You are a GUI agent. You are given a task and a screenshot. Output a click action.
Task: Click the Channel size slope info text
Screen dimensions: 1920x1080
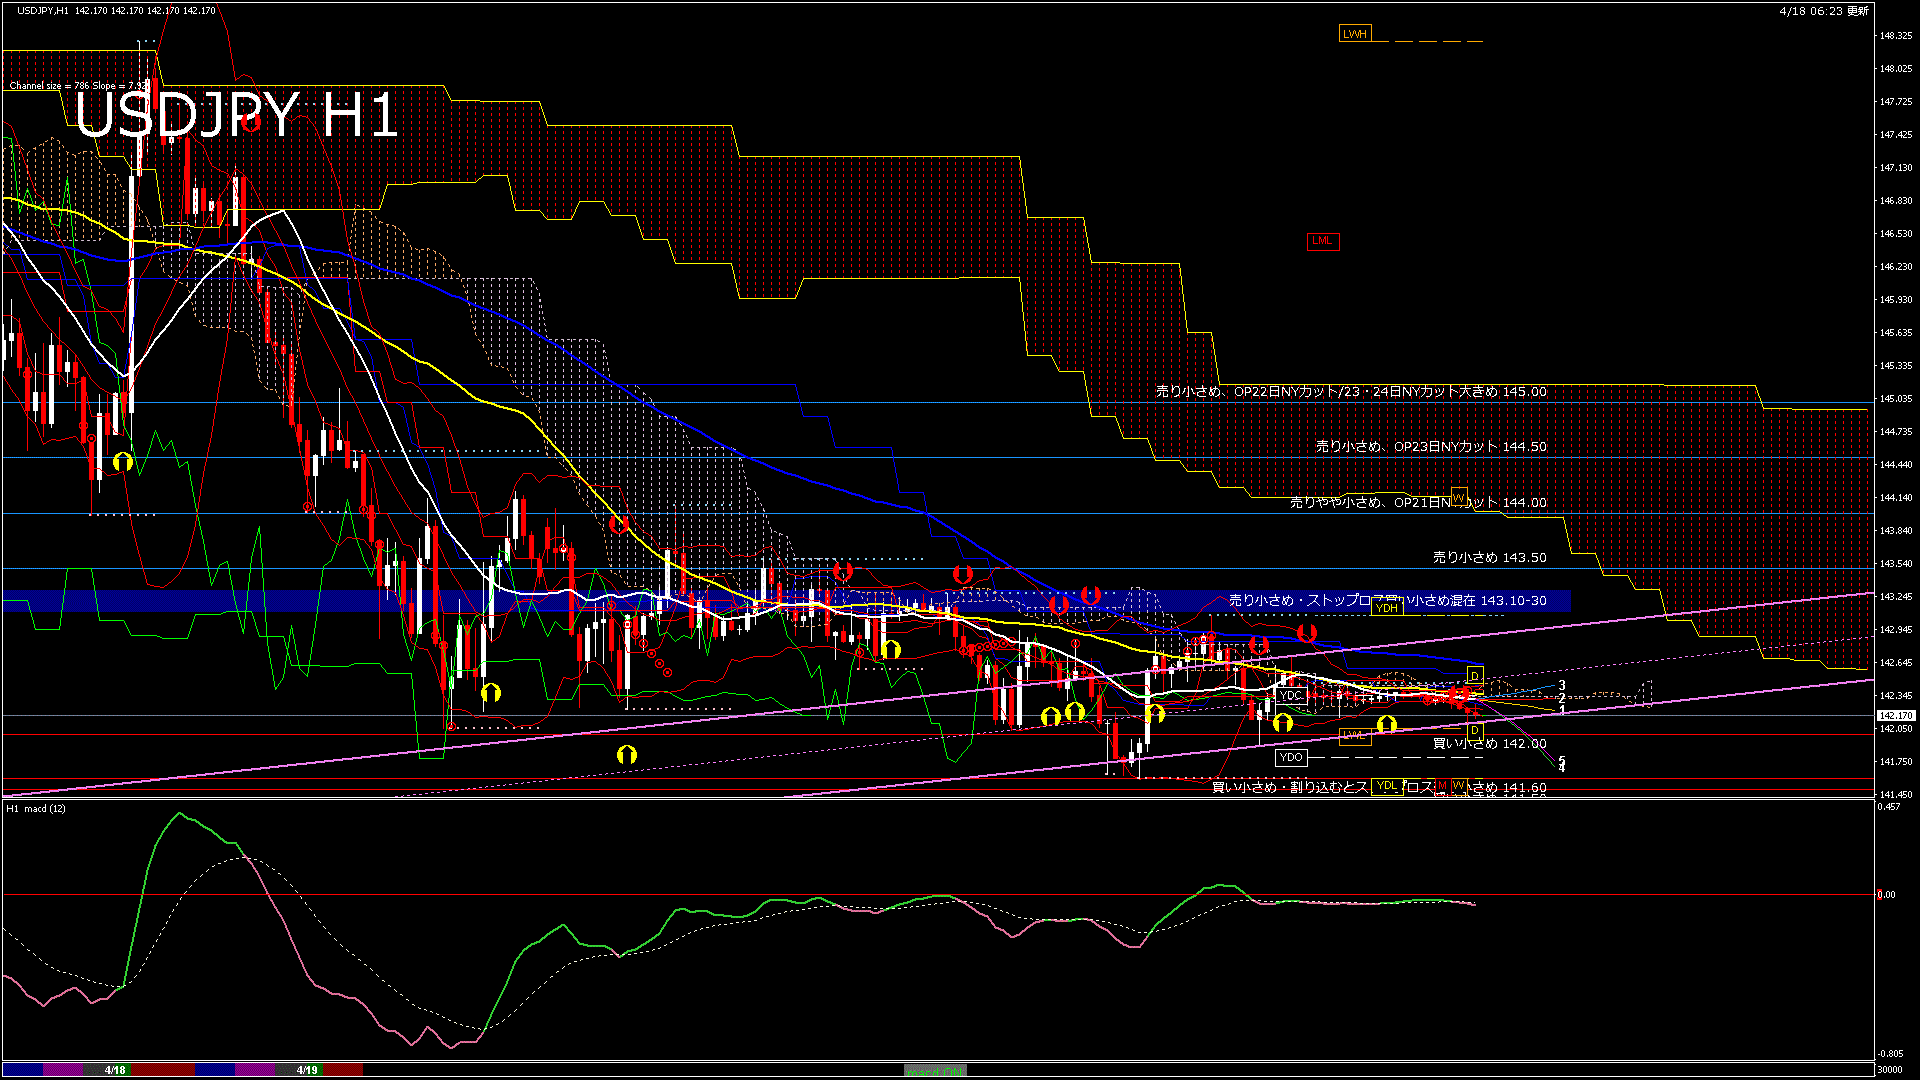pyautogui.click(x=78, y=86)
